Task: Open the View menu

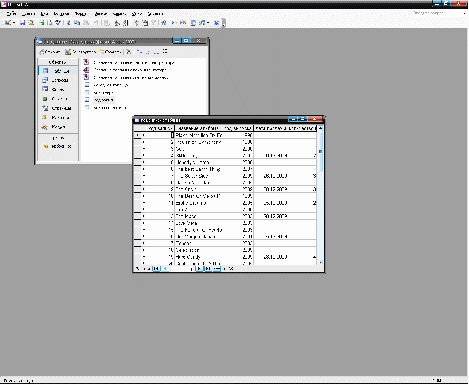Action: click(x=45, y=14)
